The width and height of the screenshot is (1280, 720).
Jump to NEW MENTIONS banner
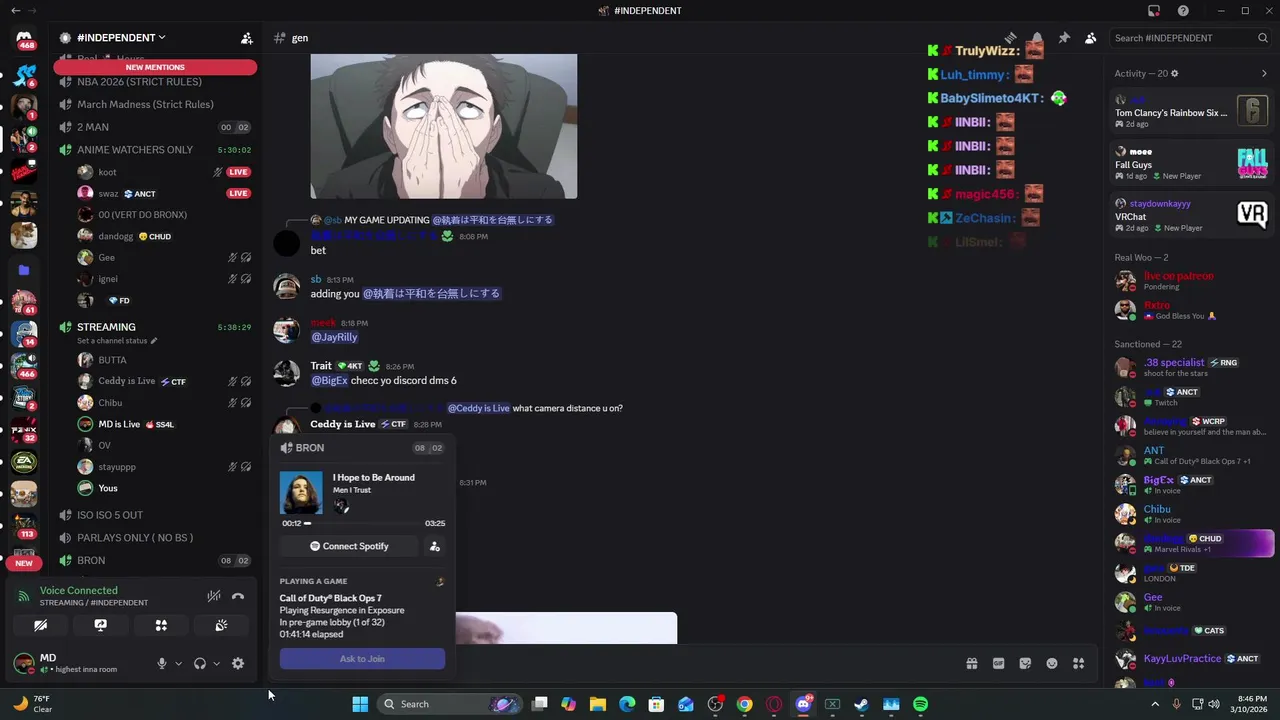[155, 67]
